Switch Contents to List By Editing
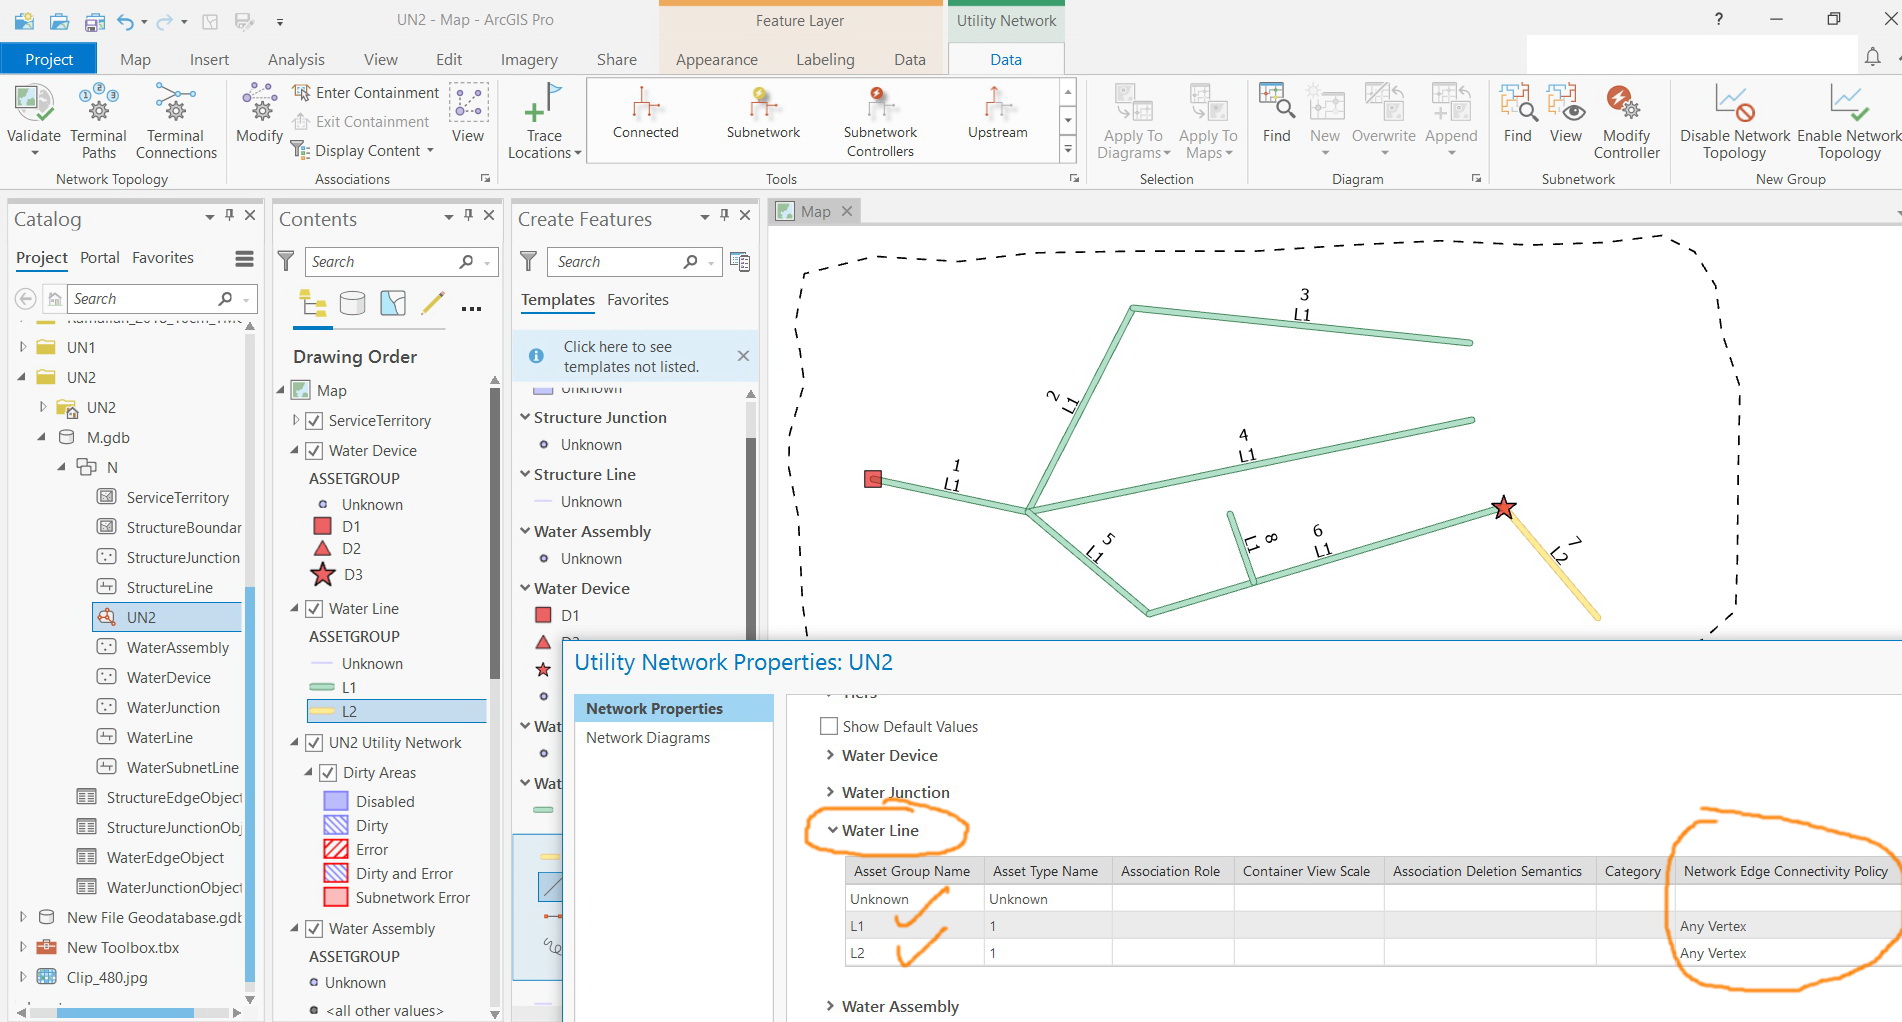The height and width of the screenshot is (1022, 1902). [x=433, y=303]
